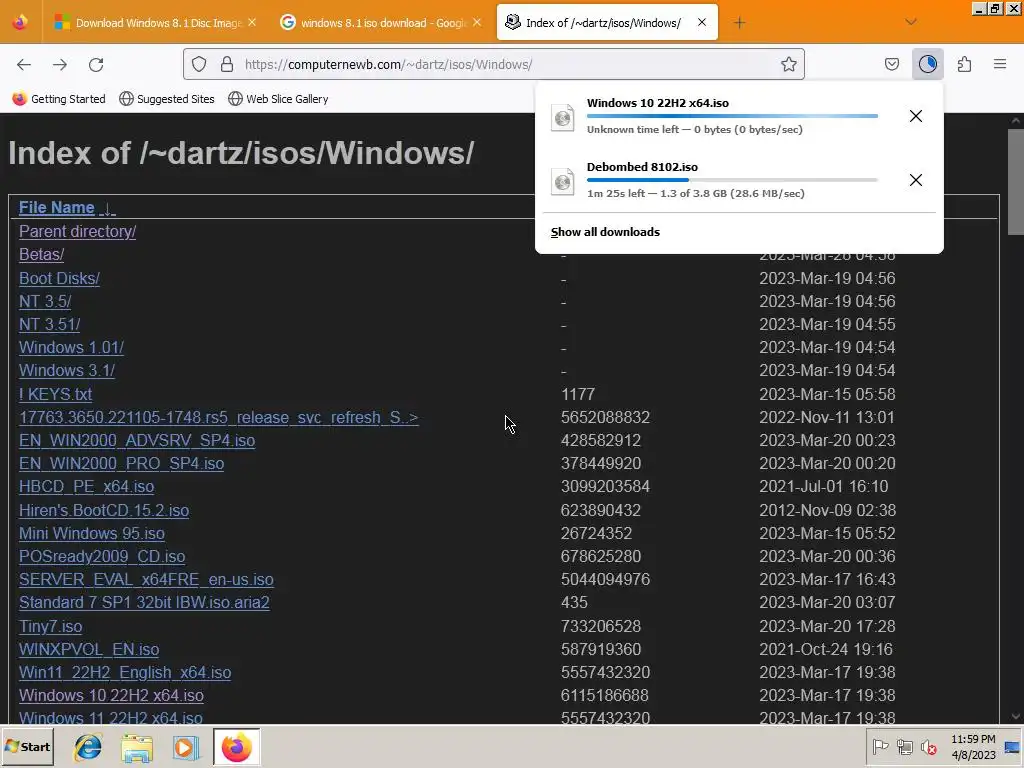Download POSready2009_CD.iso
This screenshot has height=768, width=1024.
click(x=102, y=556)
